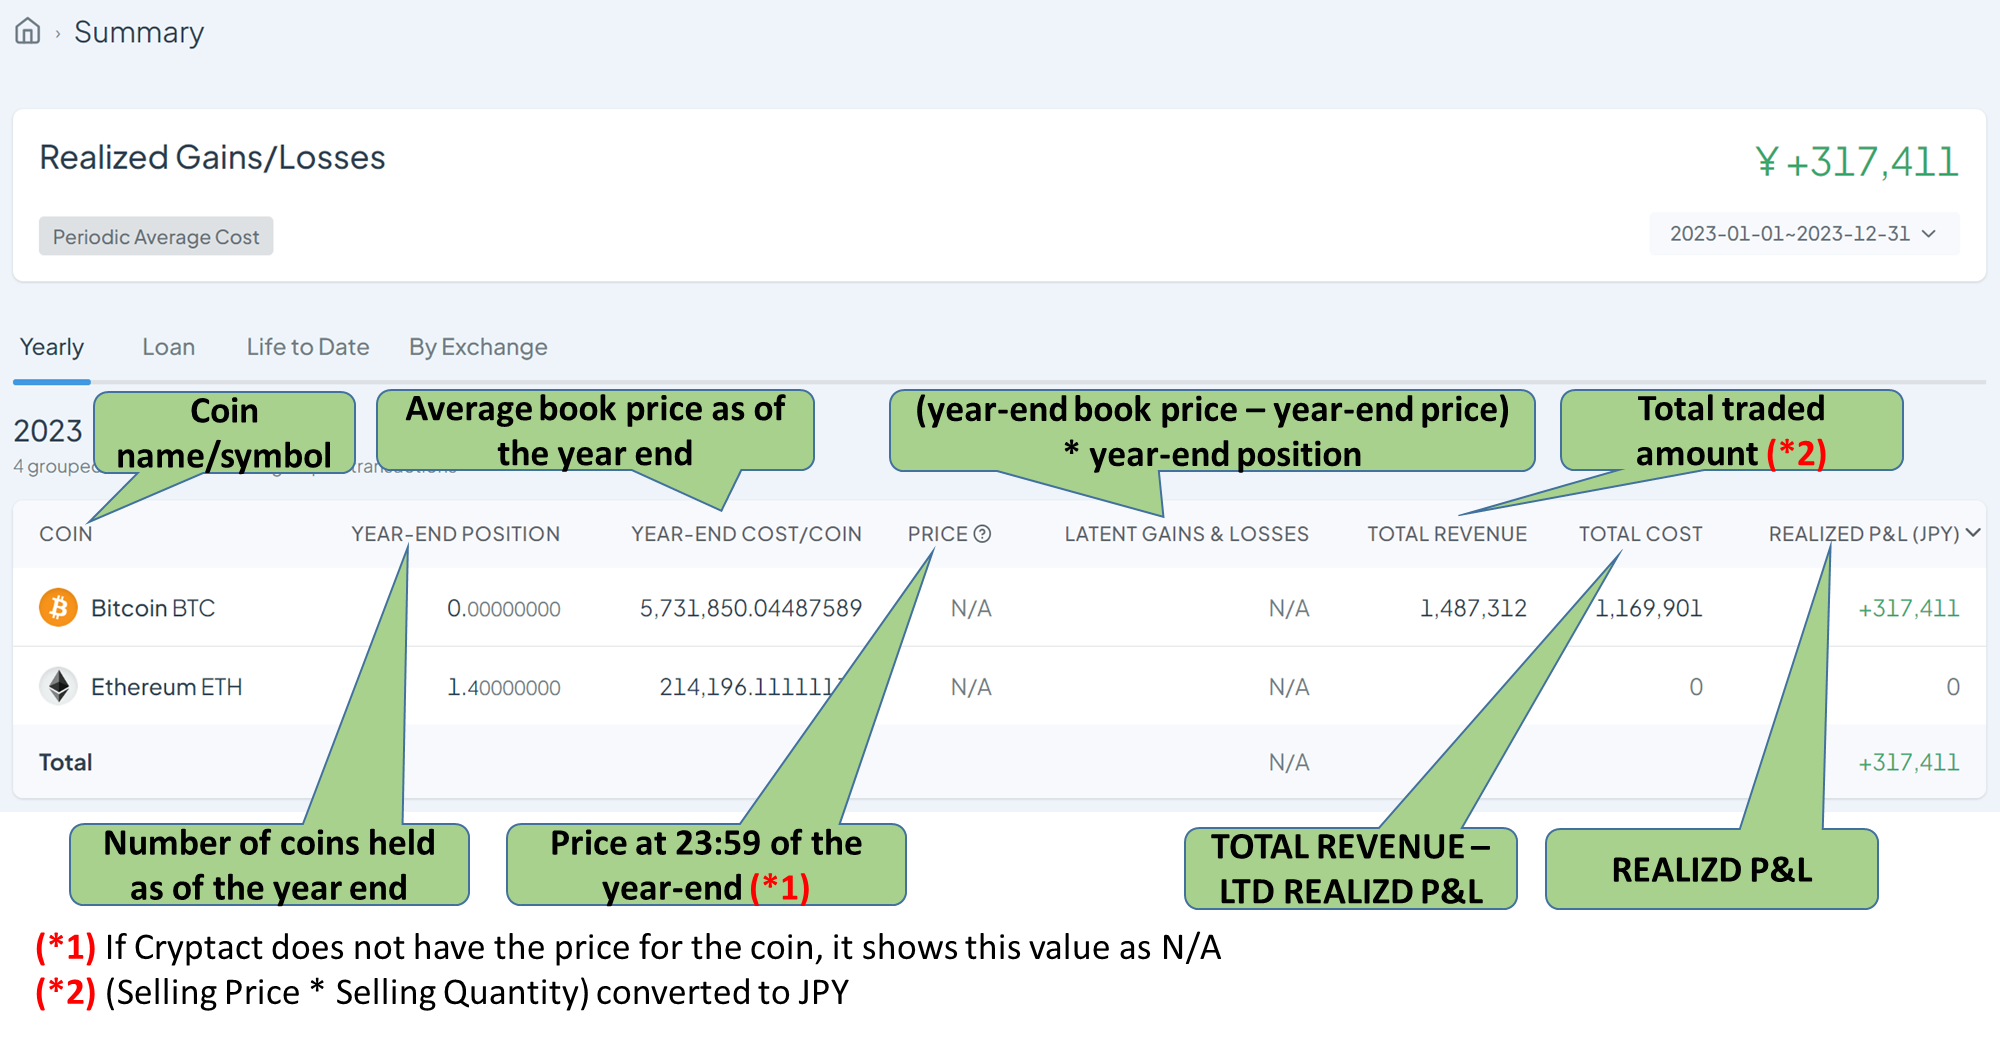This screenshot has height=1037, width=2000.
Task: Click the YEAR-END POSITION column header
Action: pos(456,534)
